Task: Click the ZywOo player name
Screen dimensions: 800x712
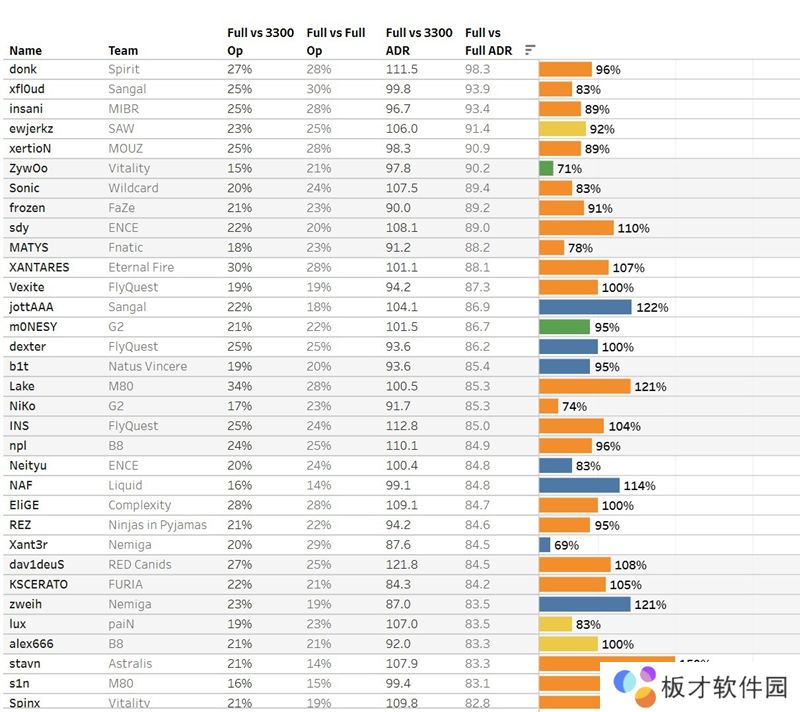Action: (x=28, y=169)
